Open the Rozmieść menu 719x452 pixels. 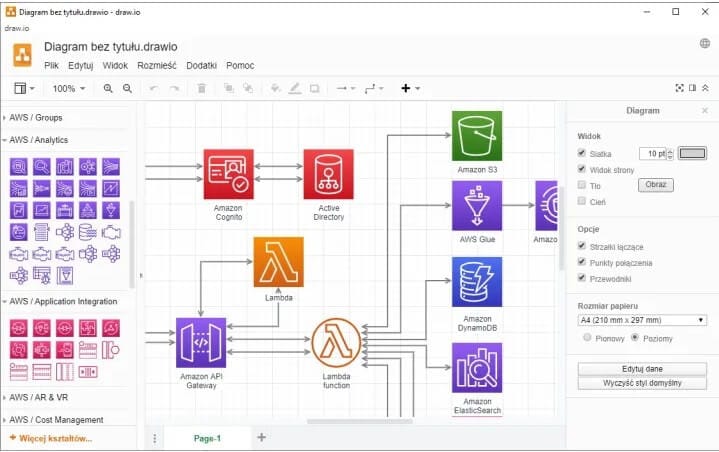tap(157, 66)
